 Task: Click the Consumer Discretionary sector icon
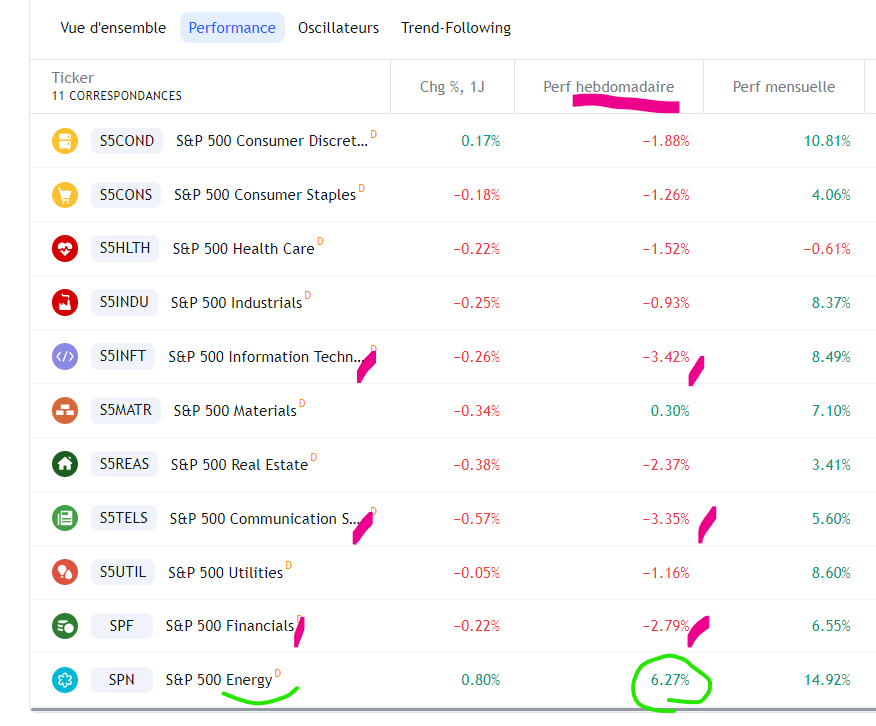click(65, 141)
